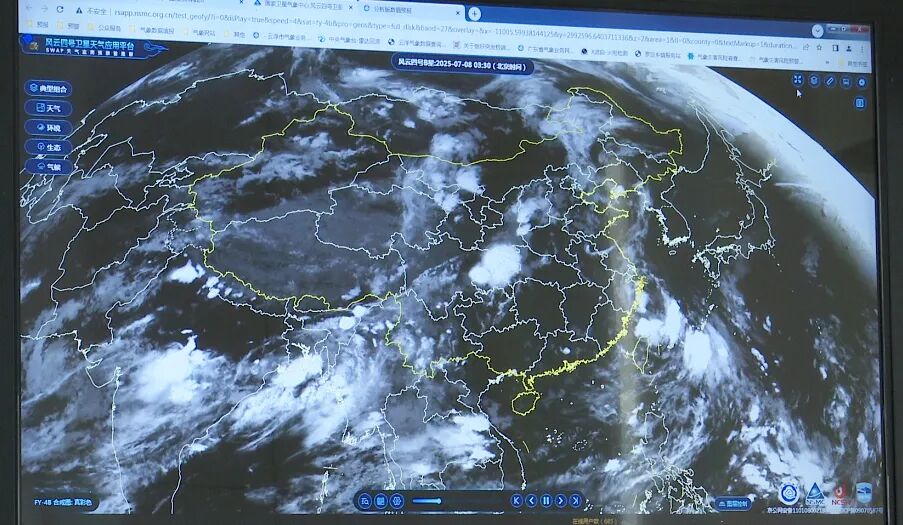Open the 公众服务 bookmark folder

pyautogui.click(x=104, y=28)
